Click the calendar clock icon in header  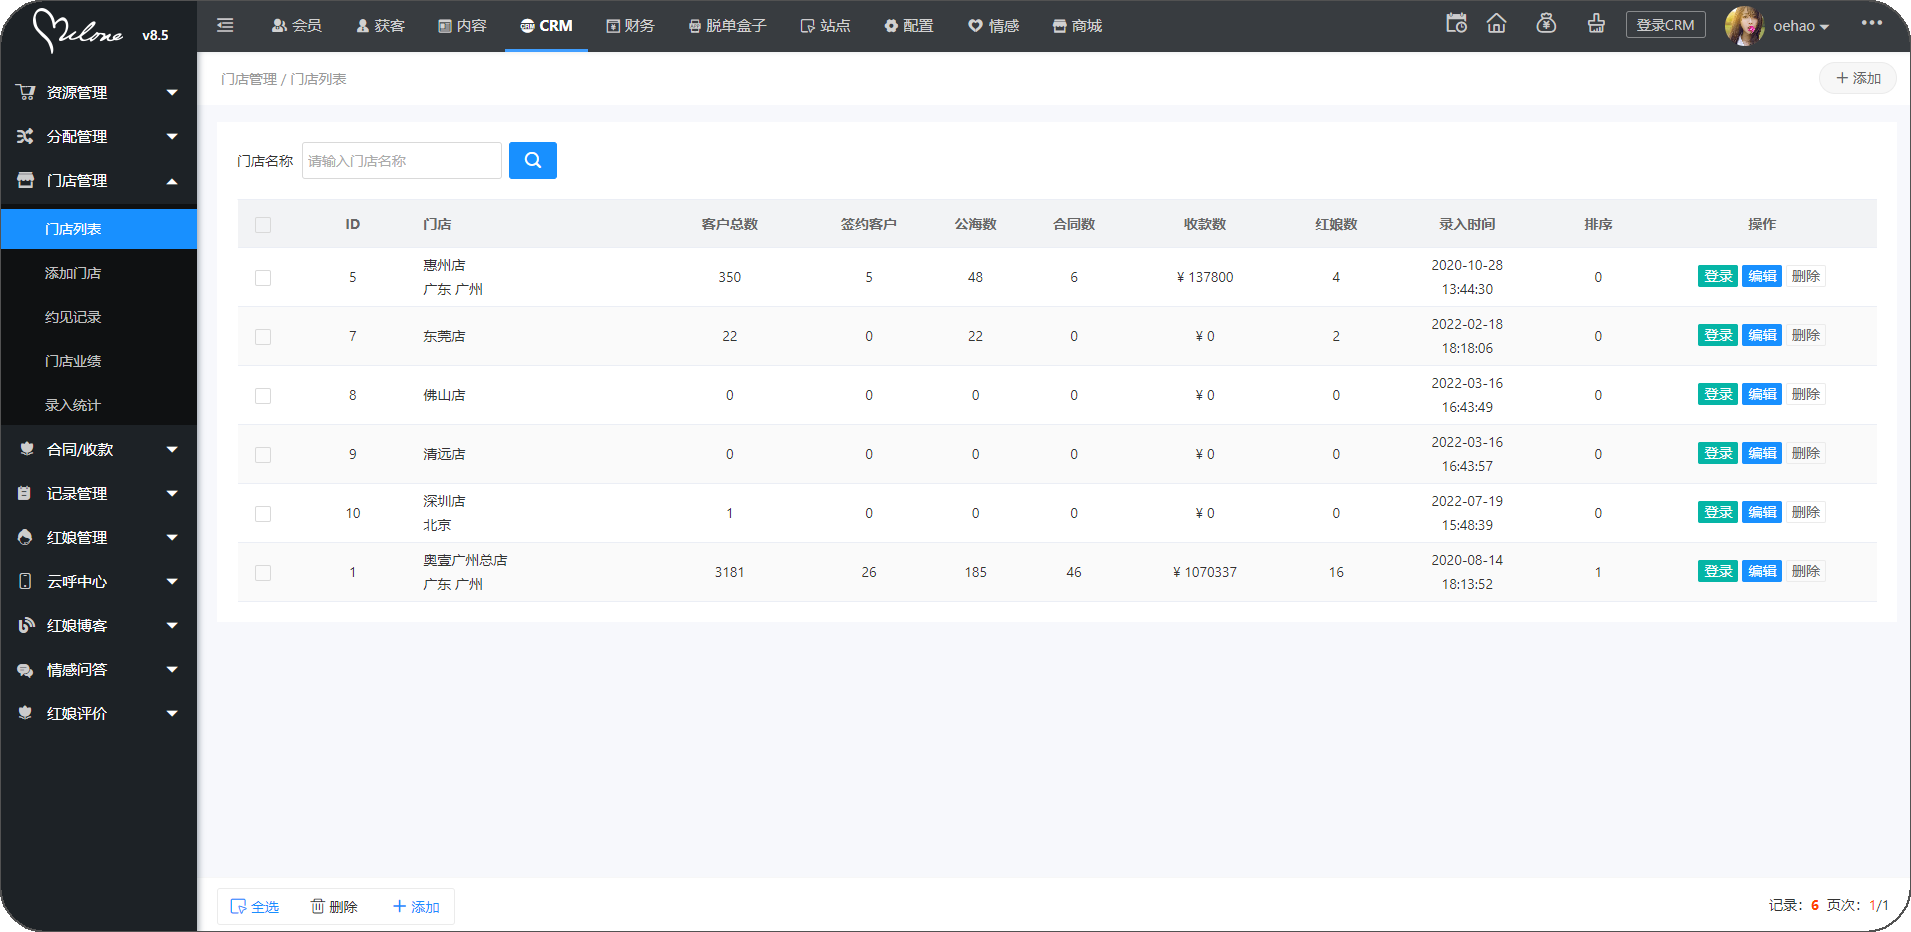[x=1456, y=24]
